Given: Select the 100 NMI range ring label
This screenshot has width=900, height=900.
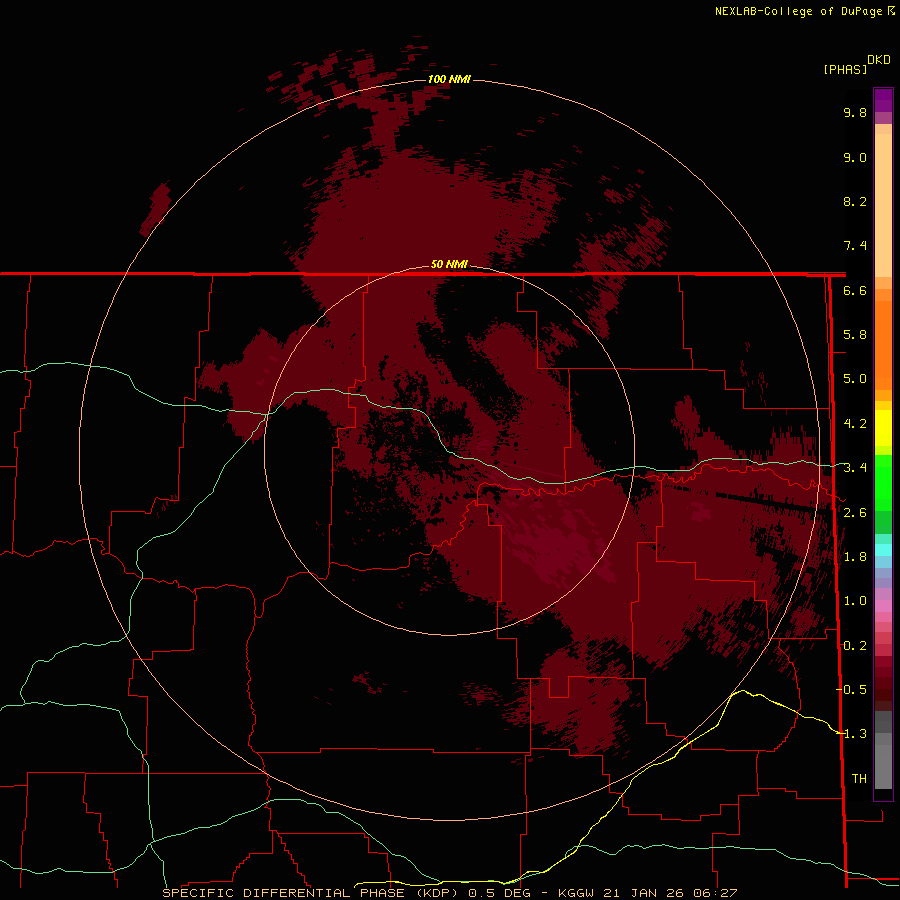Looking at the screenshot, I should point(449,79).
